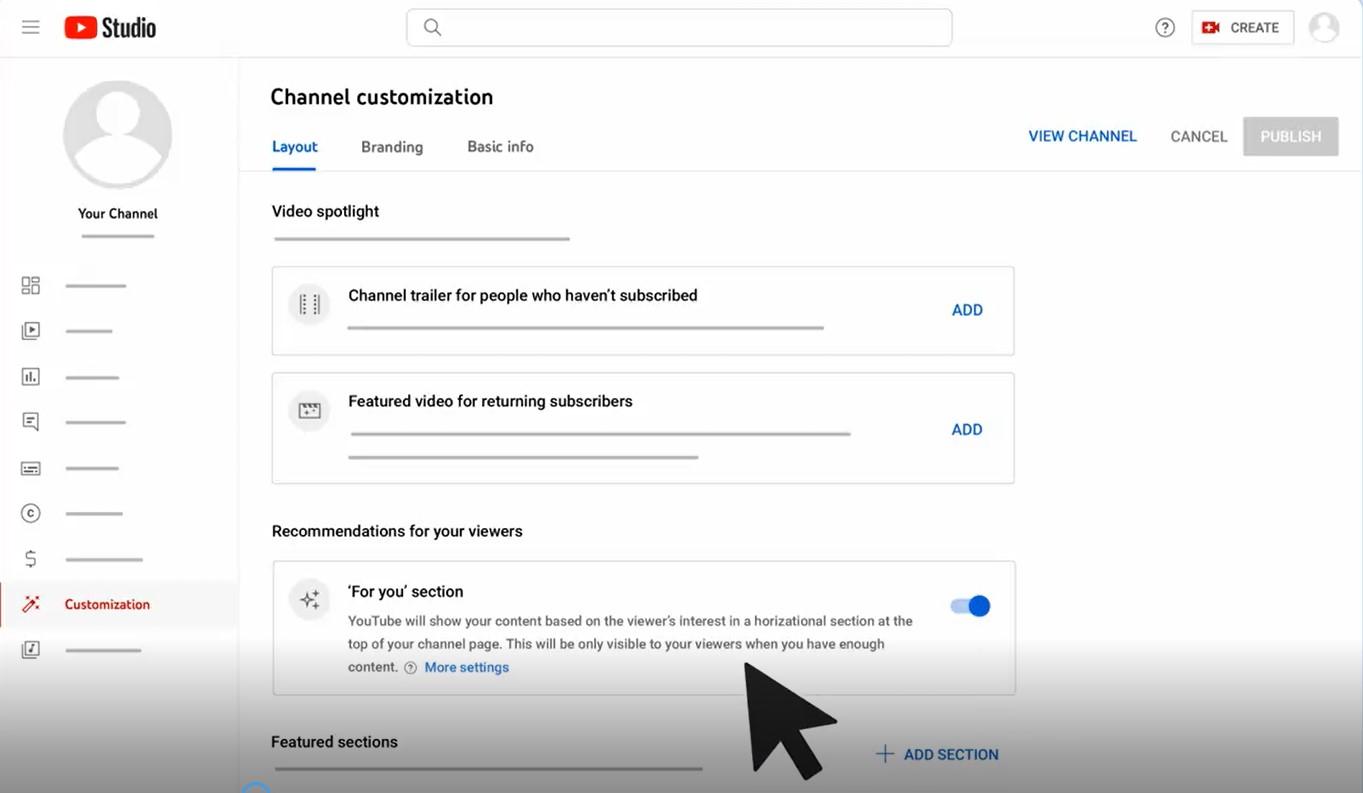Viewport: 1363px width, 793px height.
Task: Click in the search input field
Action: click(690, 28)
